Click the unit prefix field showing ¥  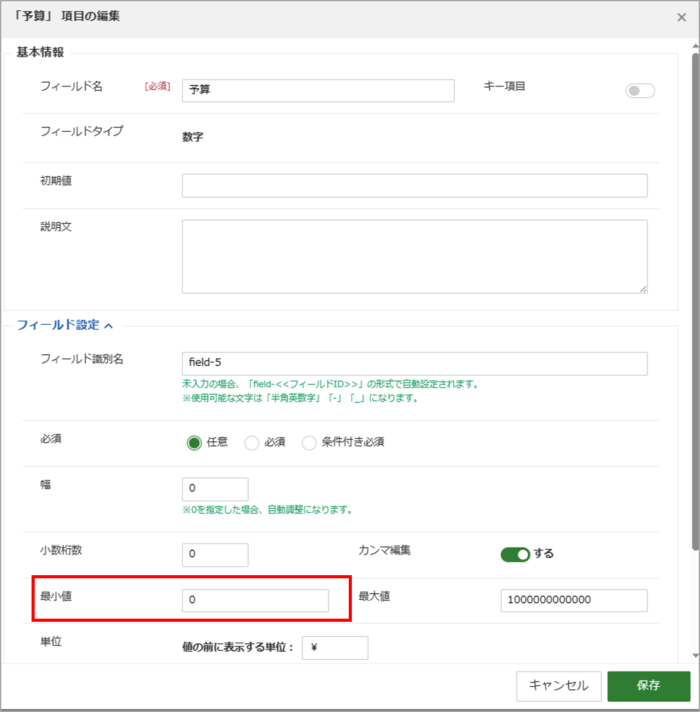(x=335, y=648)
